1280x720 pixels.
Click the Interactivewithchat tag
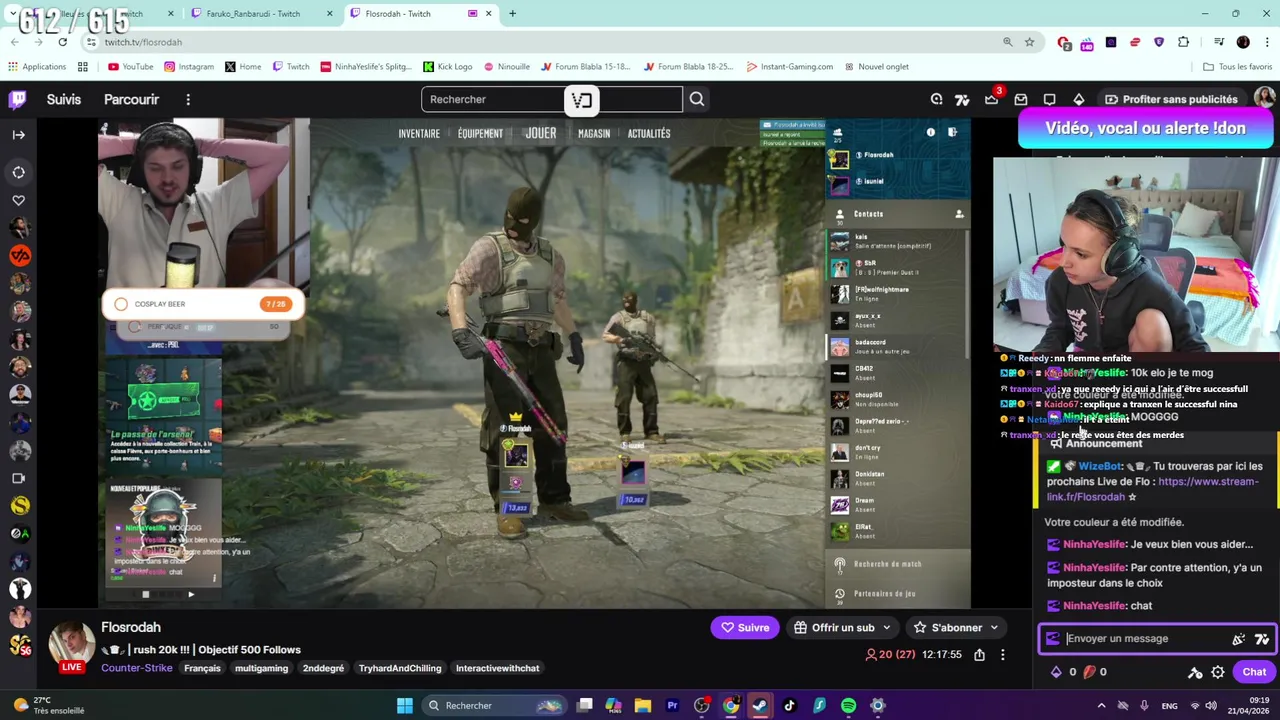497,668
